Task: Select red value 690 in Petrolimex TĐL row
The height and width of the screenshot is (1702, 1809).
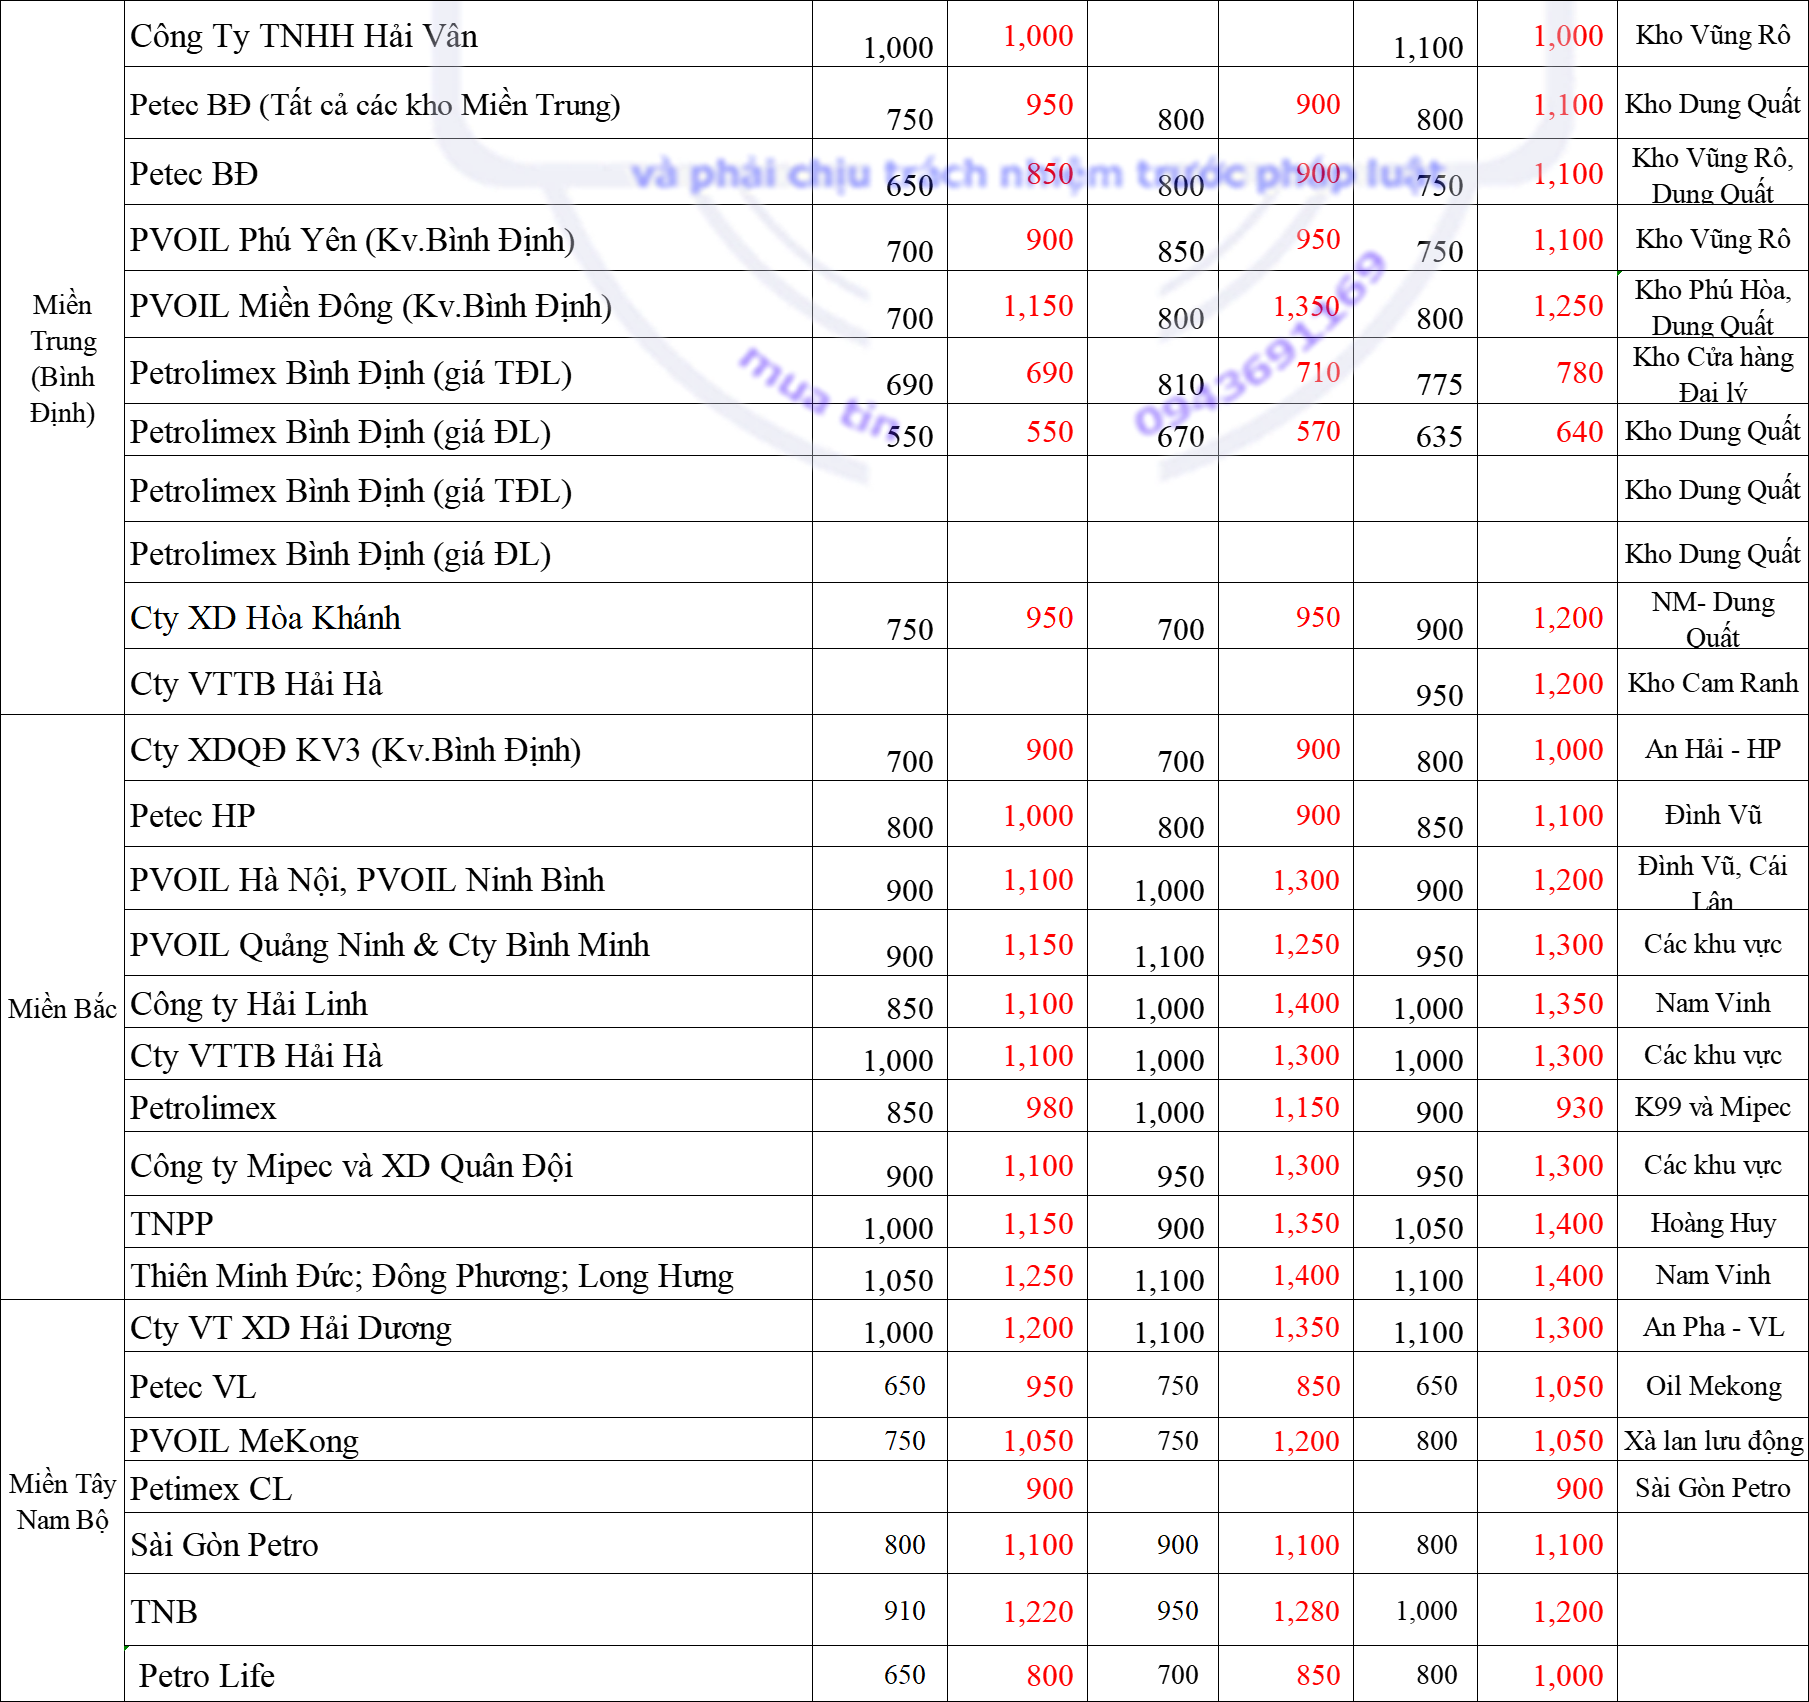Action: click(x=1049, y=373)
